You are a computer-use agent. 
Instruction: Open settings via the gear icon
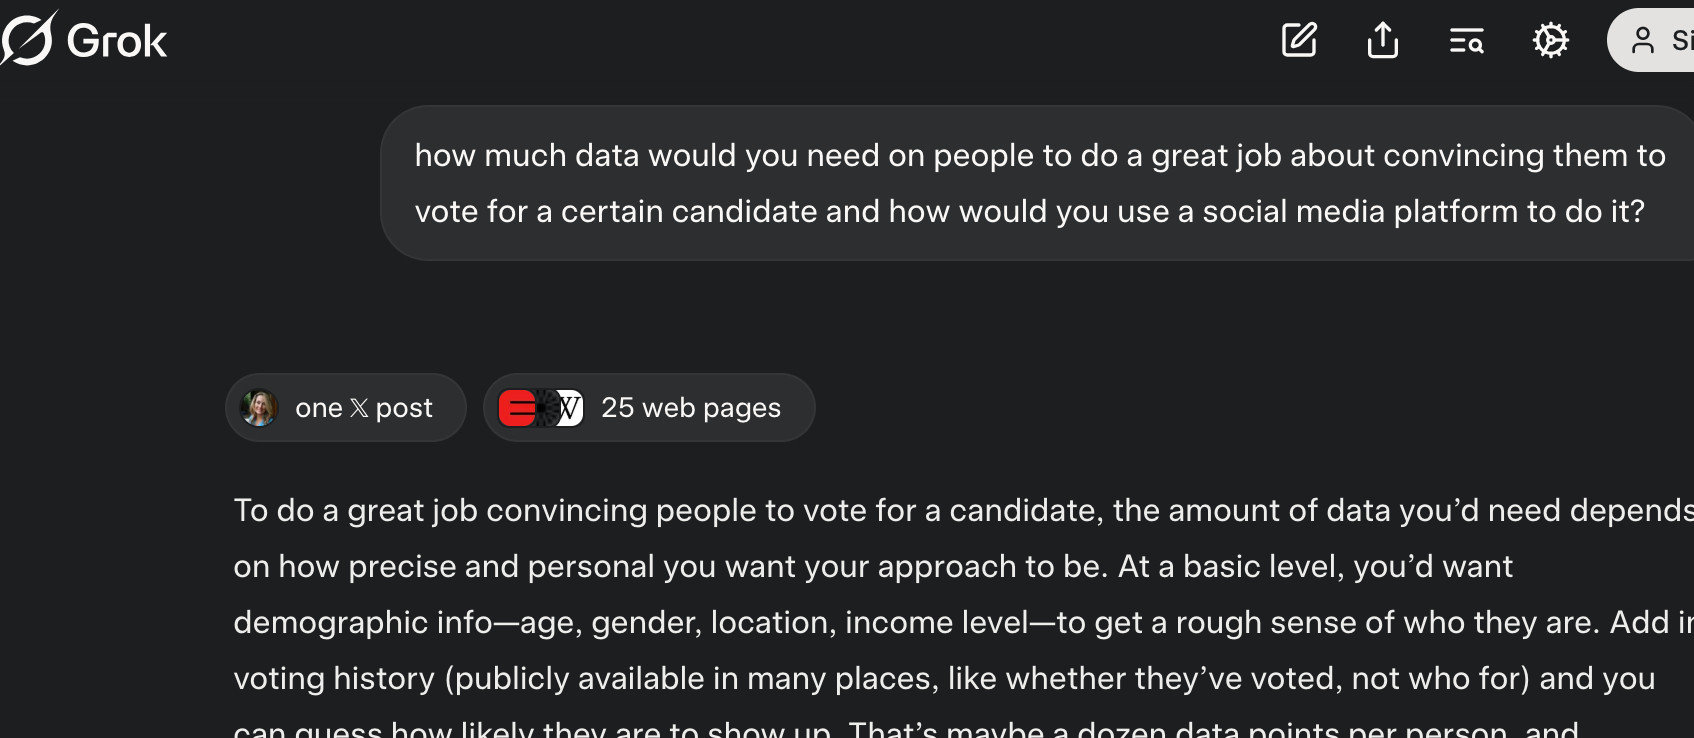(1551, 40)
